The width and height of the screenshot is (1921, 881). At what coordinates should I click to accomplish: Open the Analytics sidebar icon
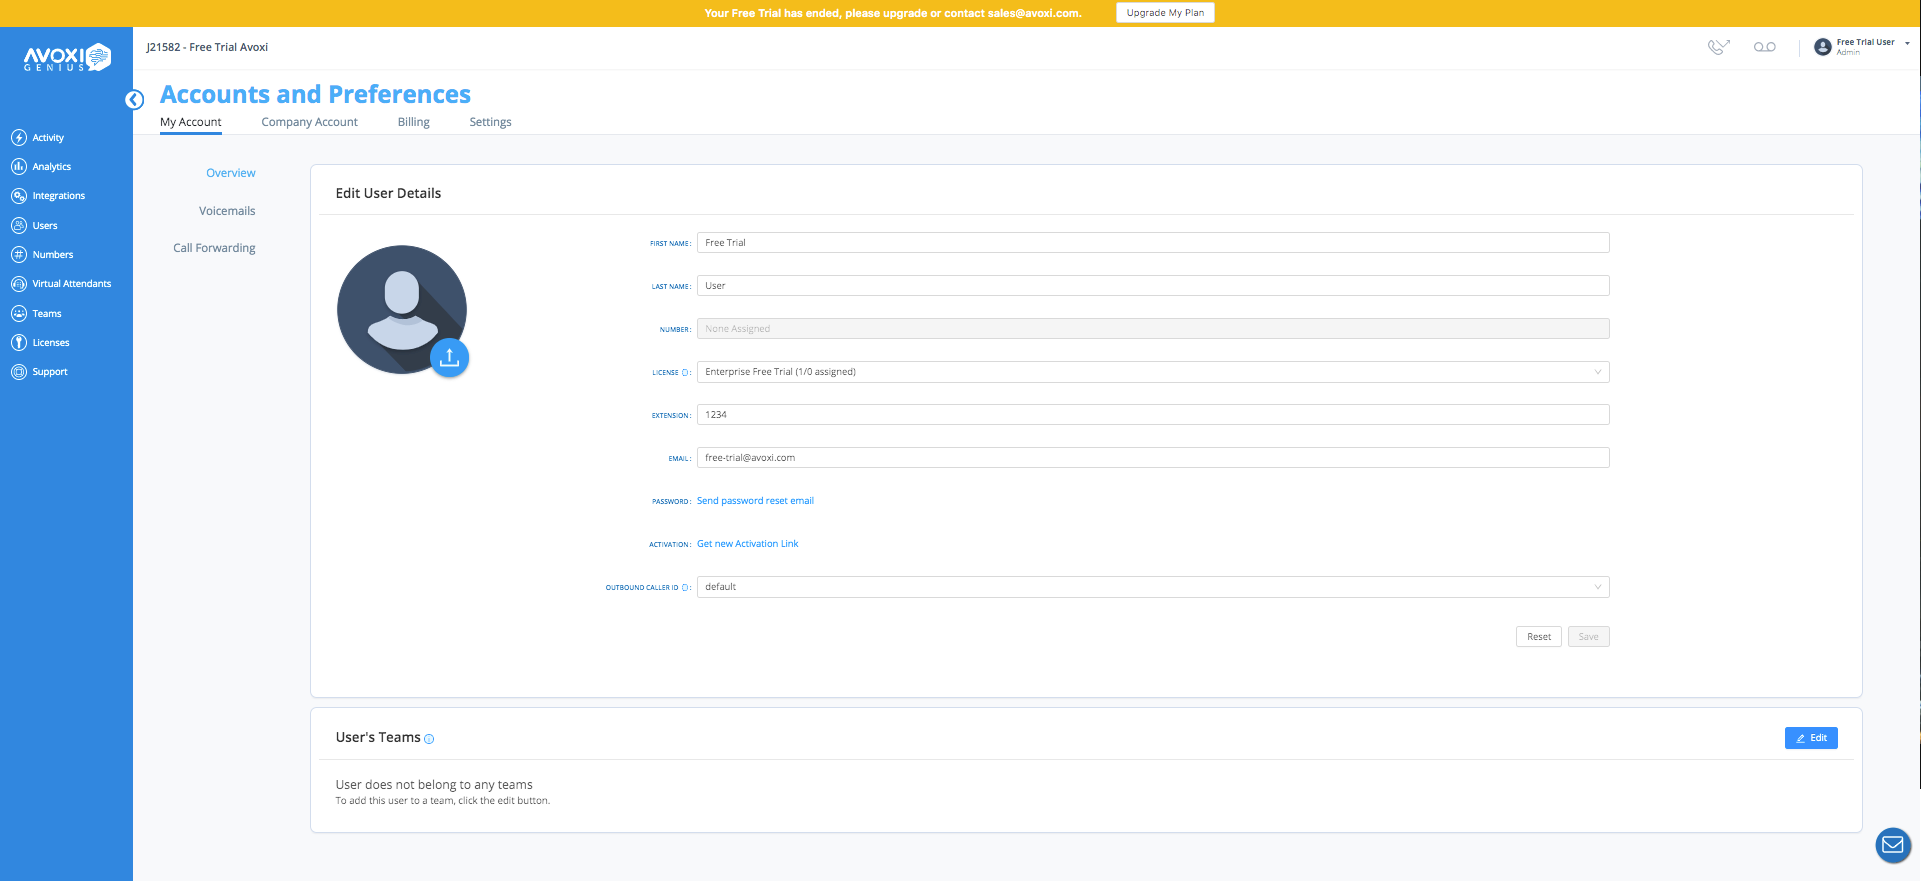[19, 167]
